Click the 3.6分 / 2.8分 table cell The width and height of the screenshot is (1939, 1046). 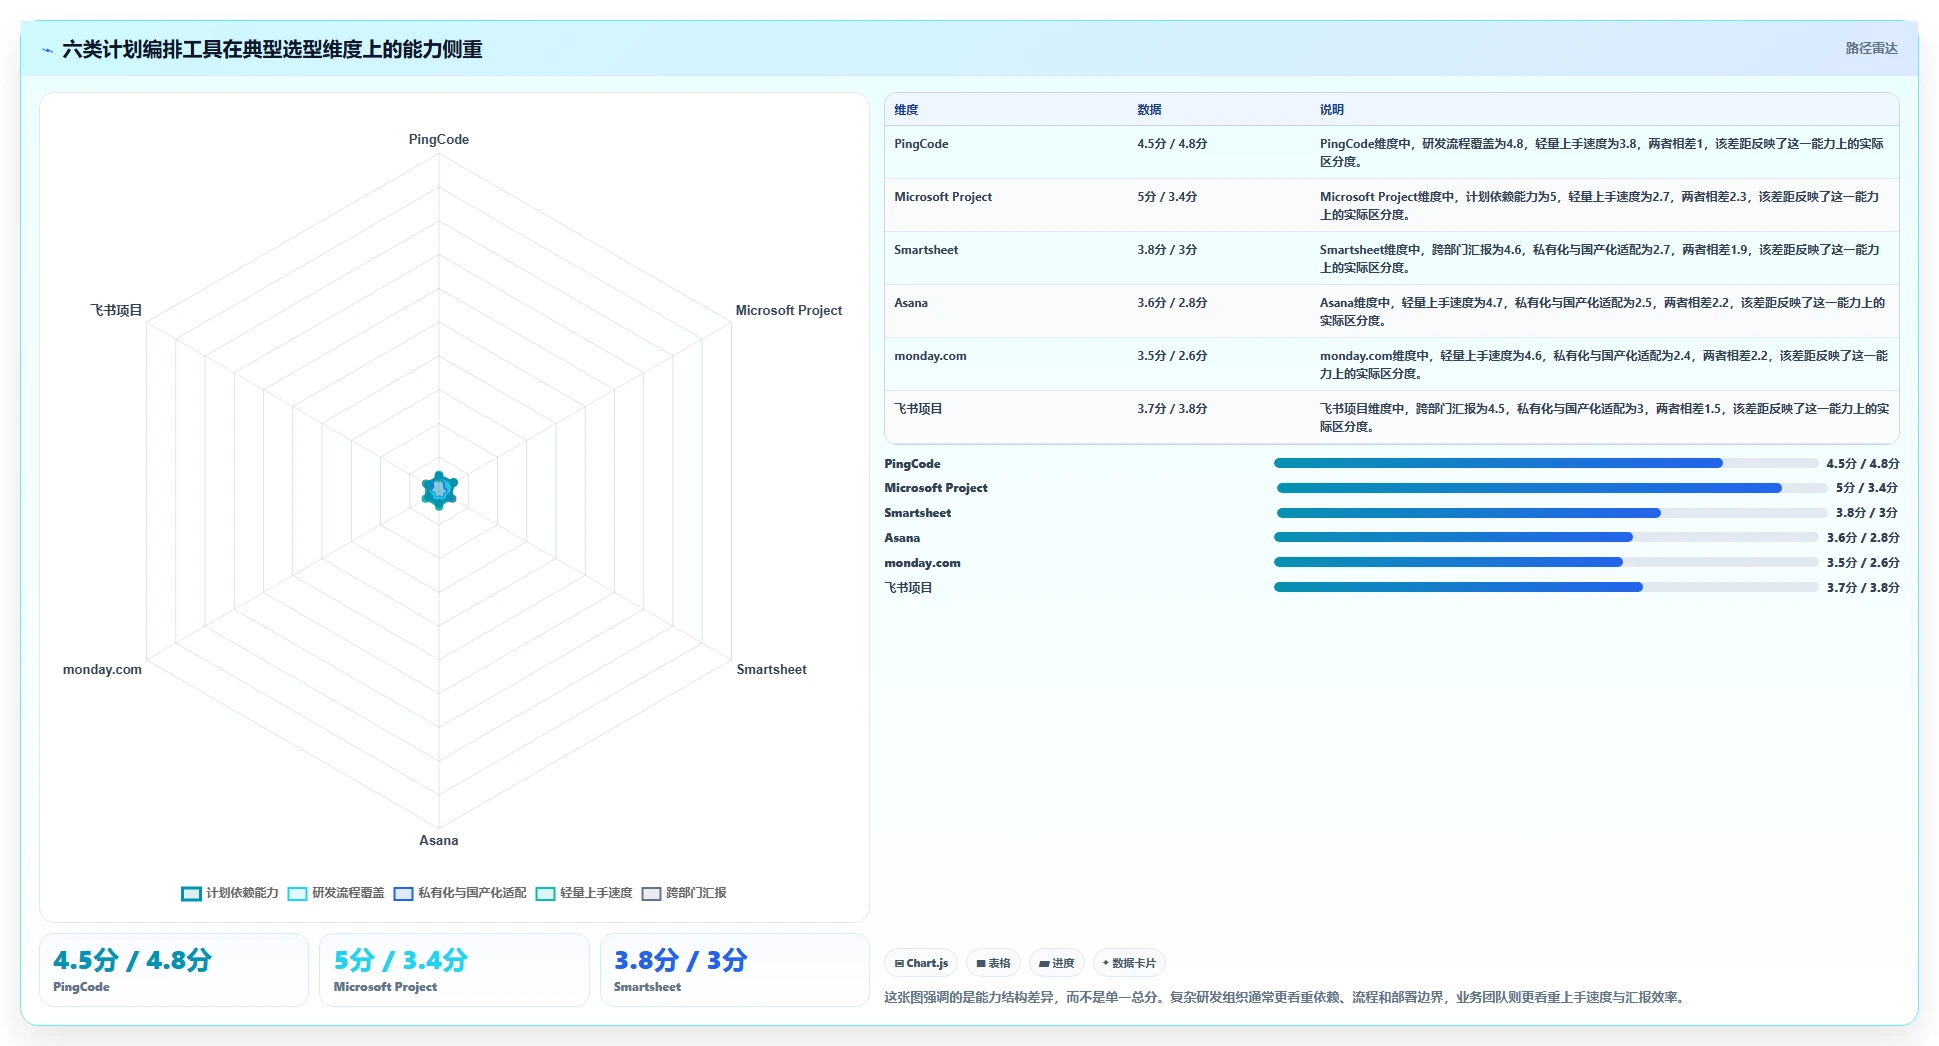pos(1172,303)
